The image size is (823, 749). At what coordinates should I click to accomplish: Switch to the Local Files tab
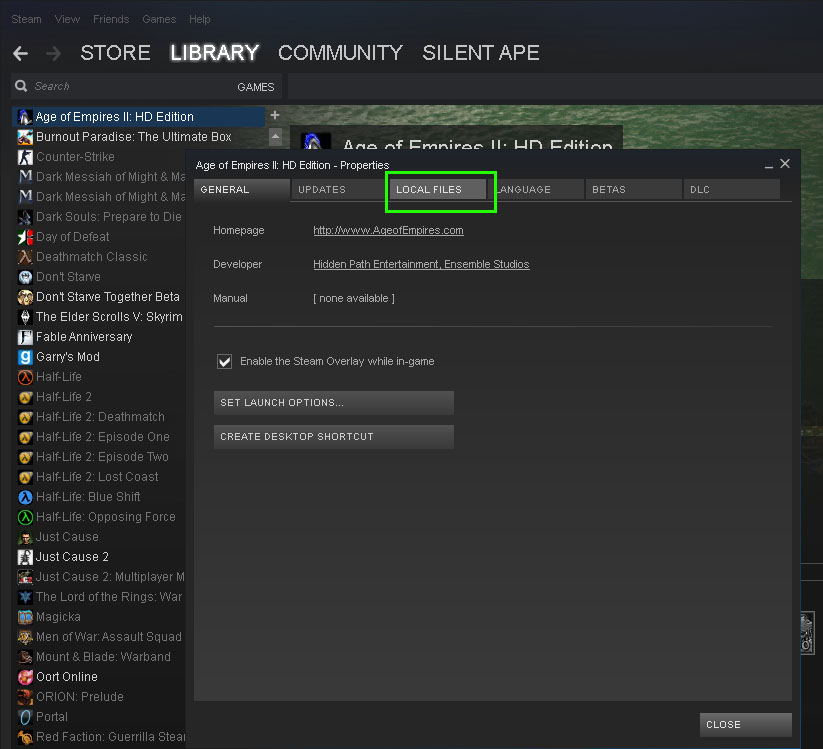[438, 189]
